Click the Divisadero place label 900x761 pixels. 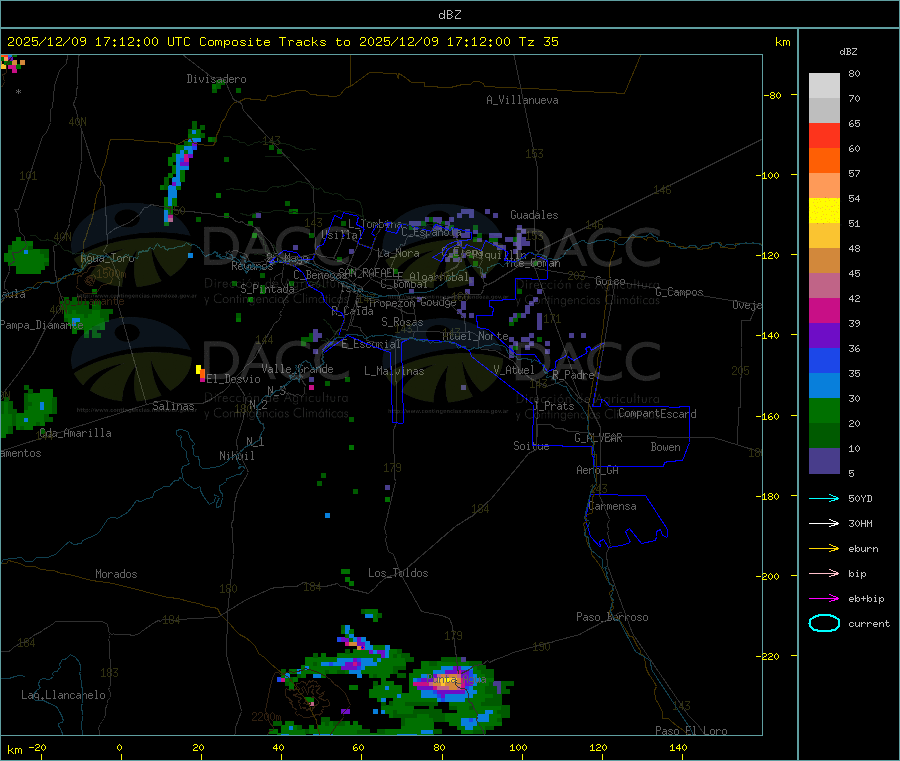[216, 79]
